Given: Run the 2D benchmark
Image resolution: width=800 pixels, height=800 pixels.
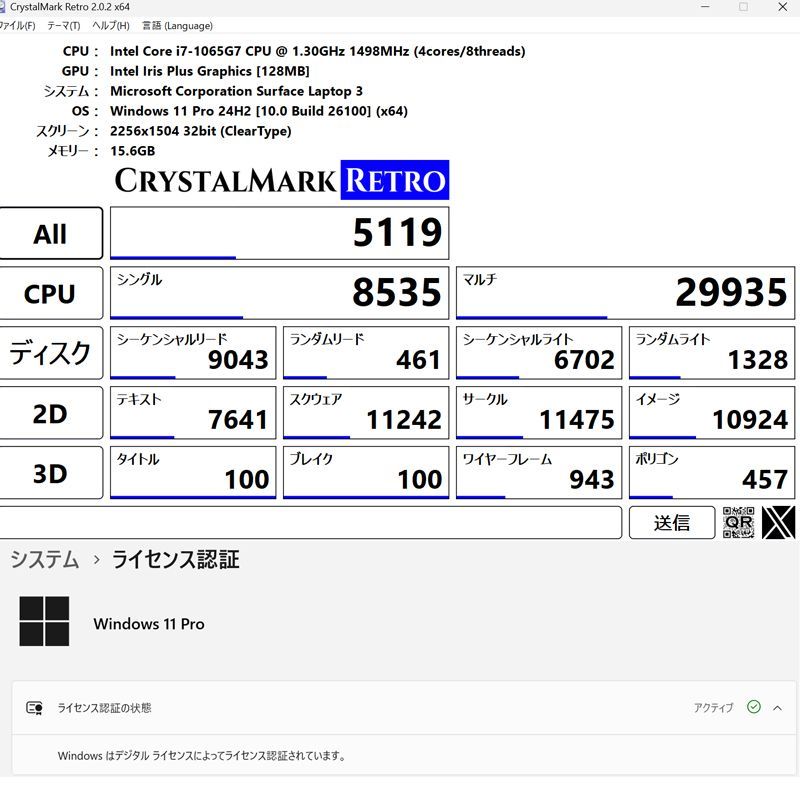Looking at the screenshot, I should tap(50, 413).
